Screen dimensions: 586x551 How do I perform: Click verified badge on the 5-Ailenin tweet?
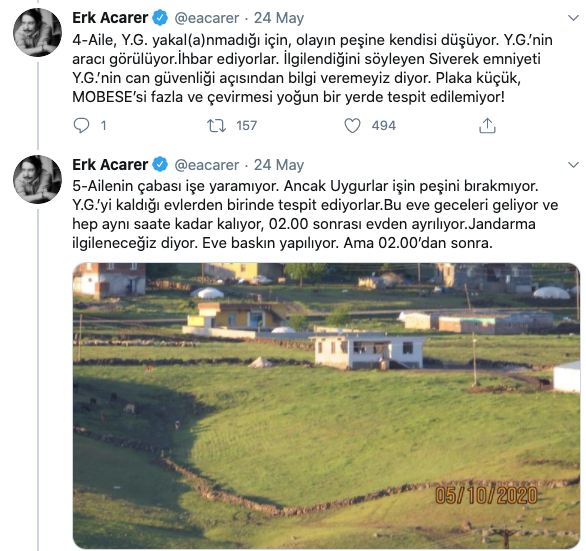point(160,165)
